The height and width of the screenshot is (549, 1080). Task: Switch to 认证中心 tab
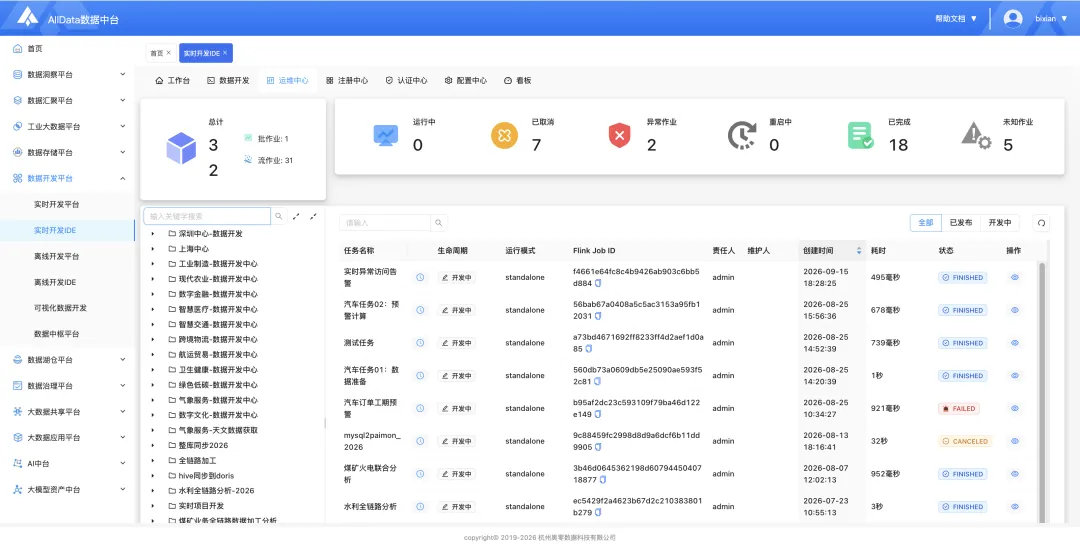(406, 81)
